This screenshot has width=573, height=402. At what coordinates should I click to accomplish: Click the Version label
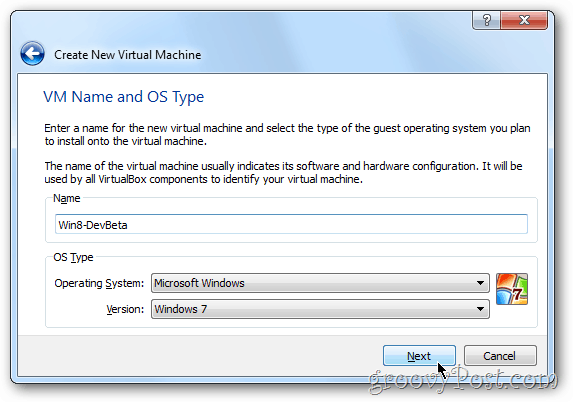pyautogui.click(x=125, y=309)
